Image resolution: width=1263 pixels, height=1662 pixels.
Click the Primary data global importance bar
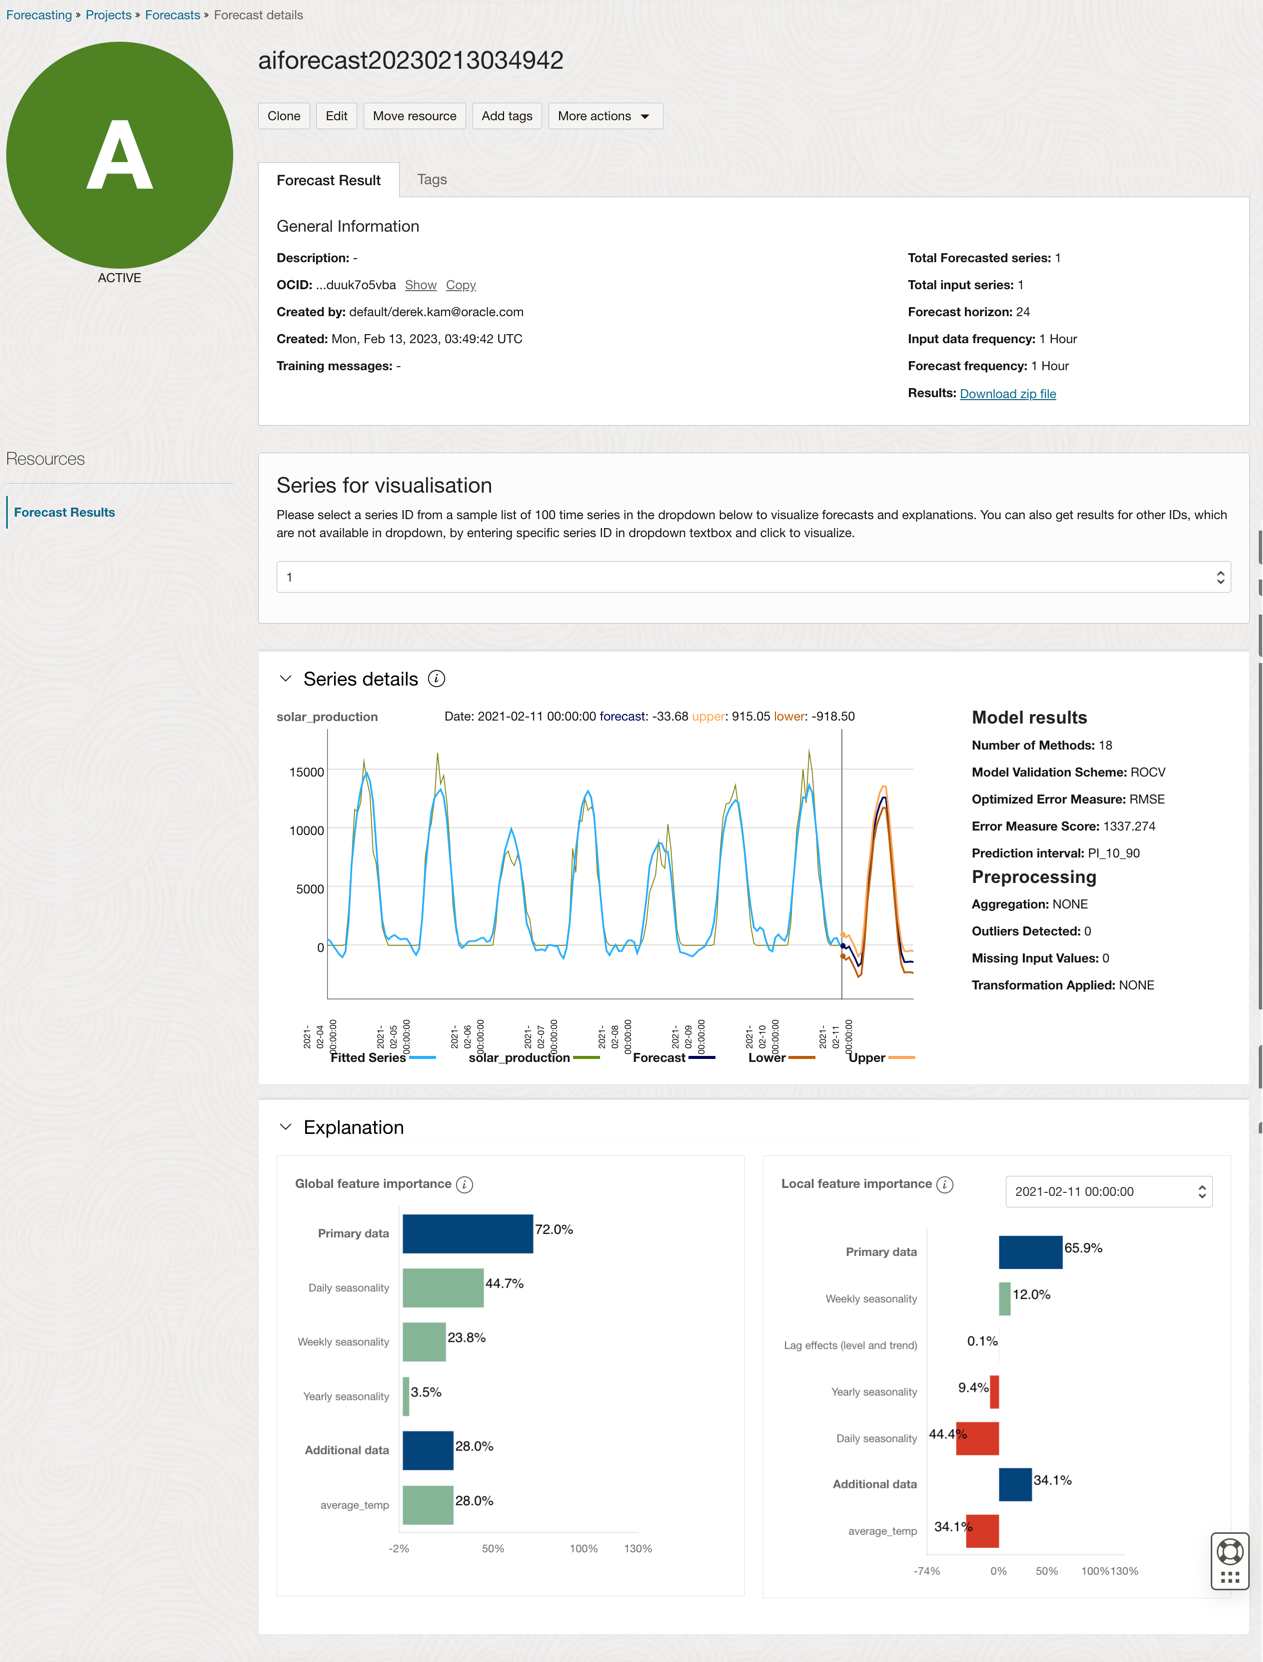(x=467, y=1234)
